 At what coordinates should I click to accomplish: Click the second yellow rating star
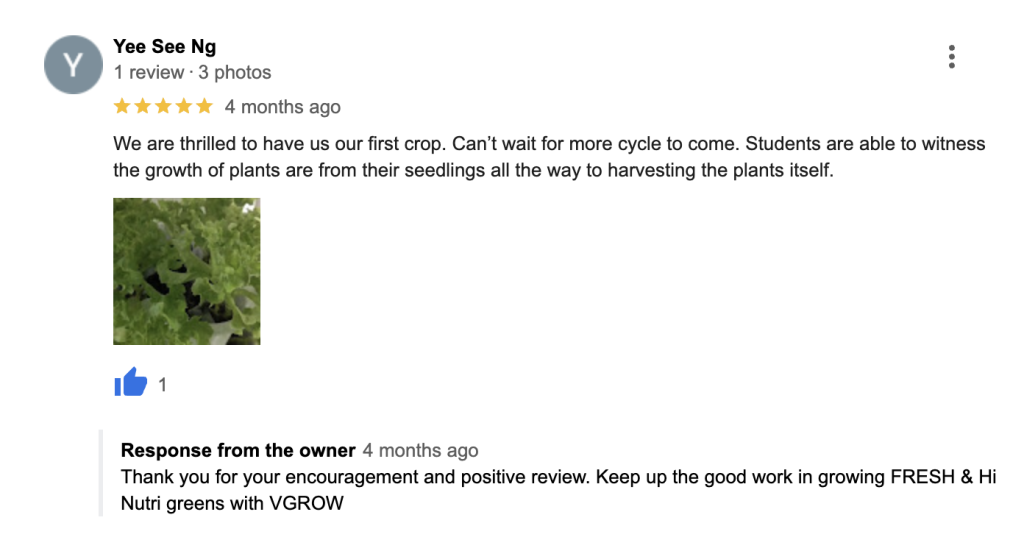(142, 106)
